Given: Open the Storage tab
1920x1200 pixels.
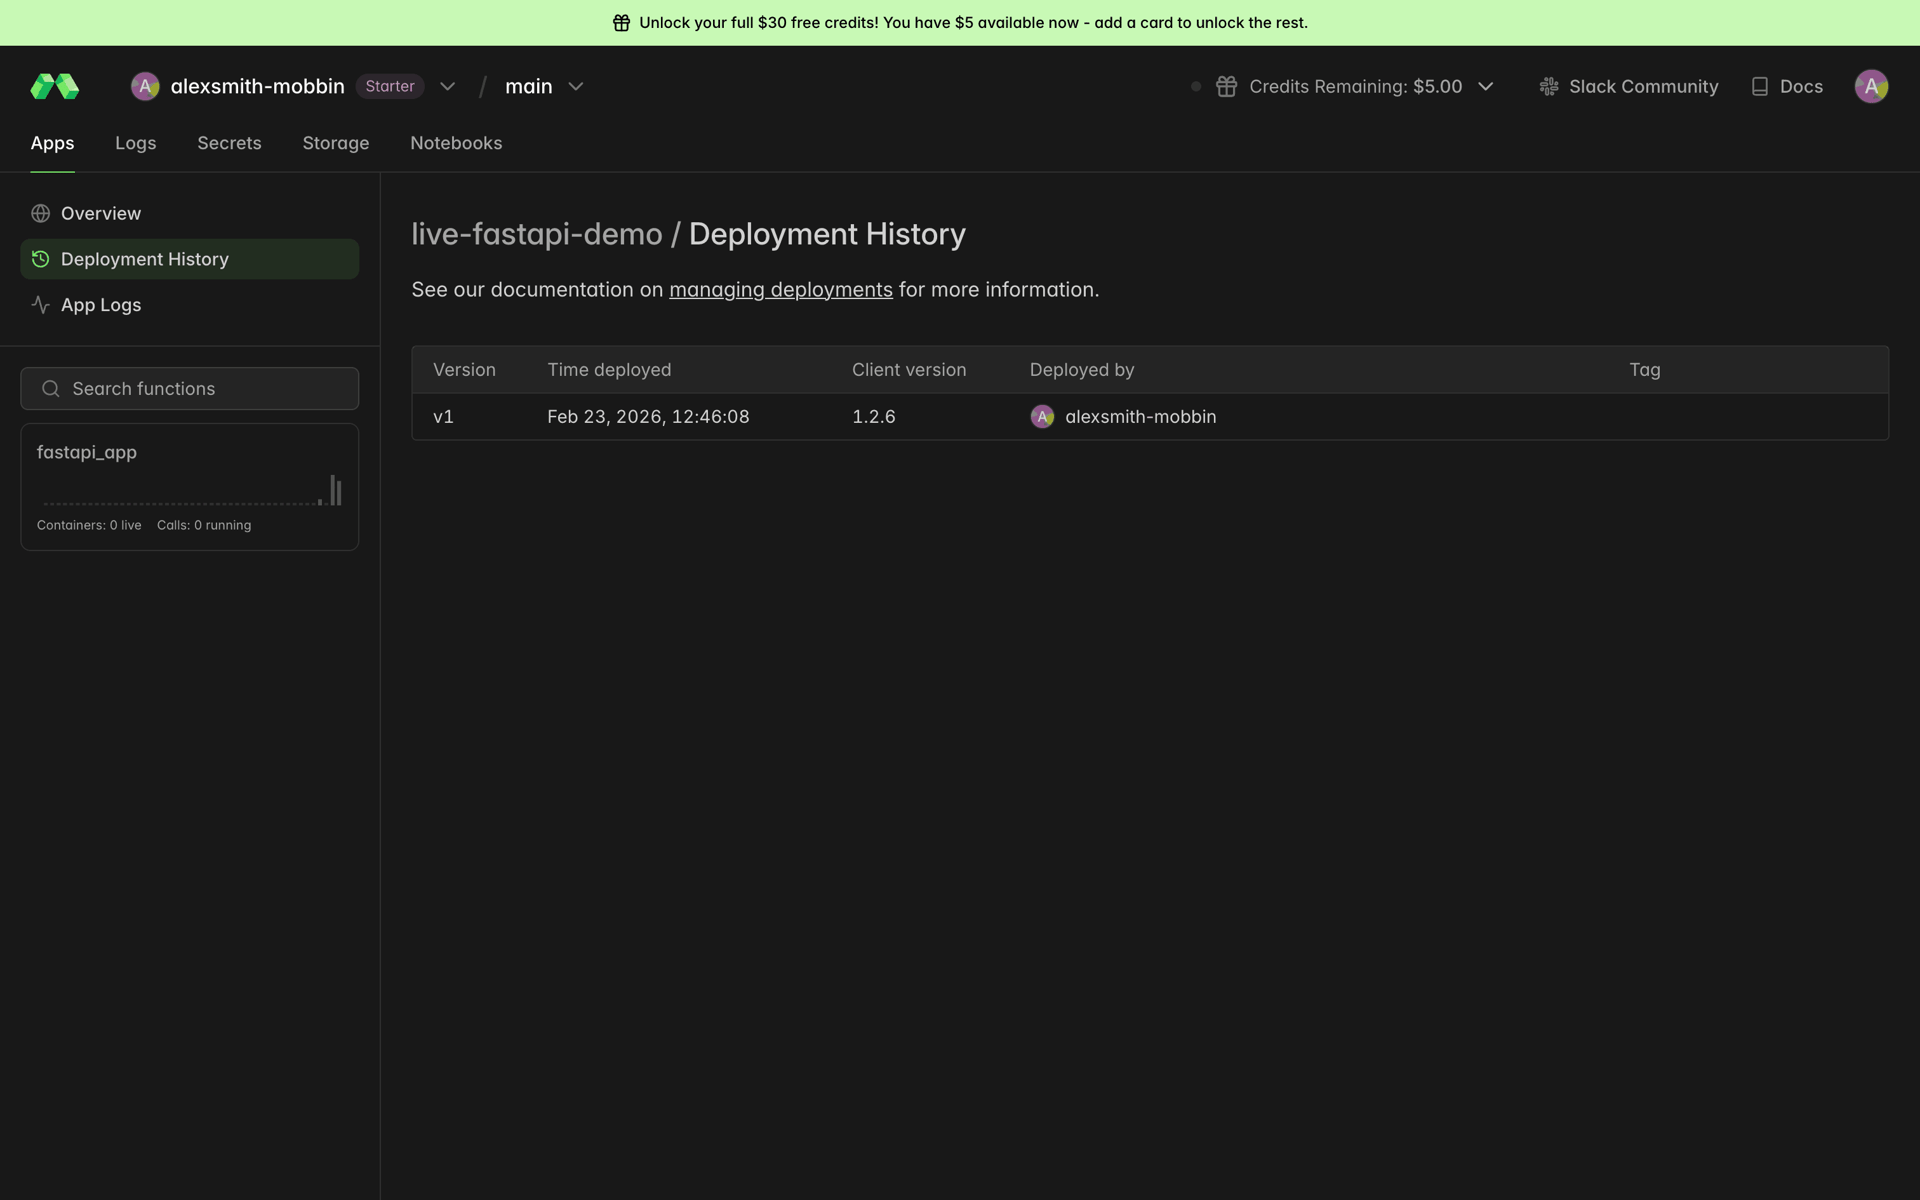Looking at the screenshot, I should click(336, 143).
